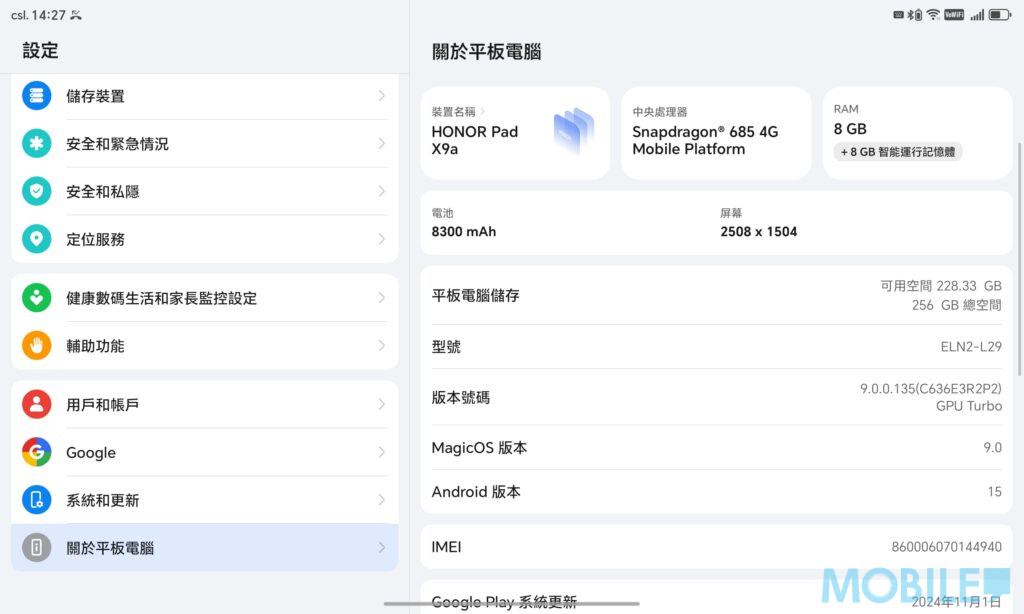Viewport: 1024px width, 614px height.
Task: Tap the Safety and Emergency asterisk icon
Action: point(37,144)
